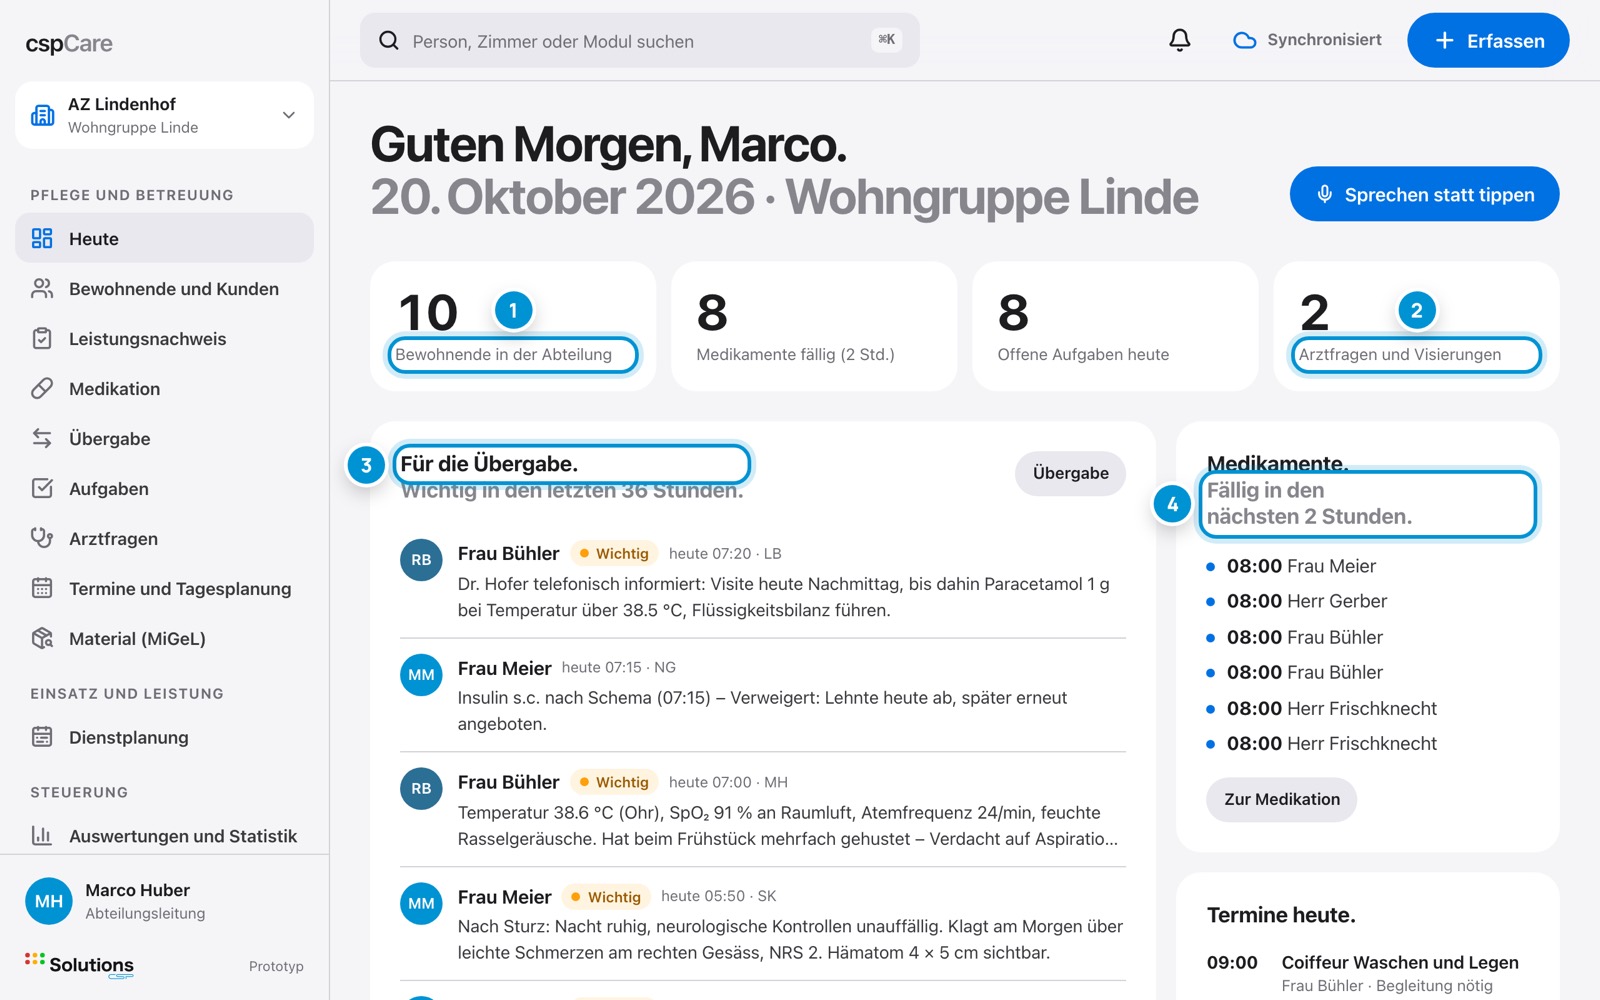Click the AZ Lindenhof building icon
This screenshot has height=1000, width=1600.
(x=43, y=115)
